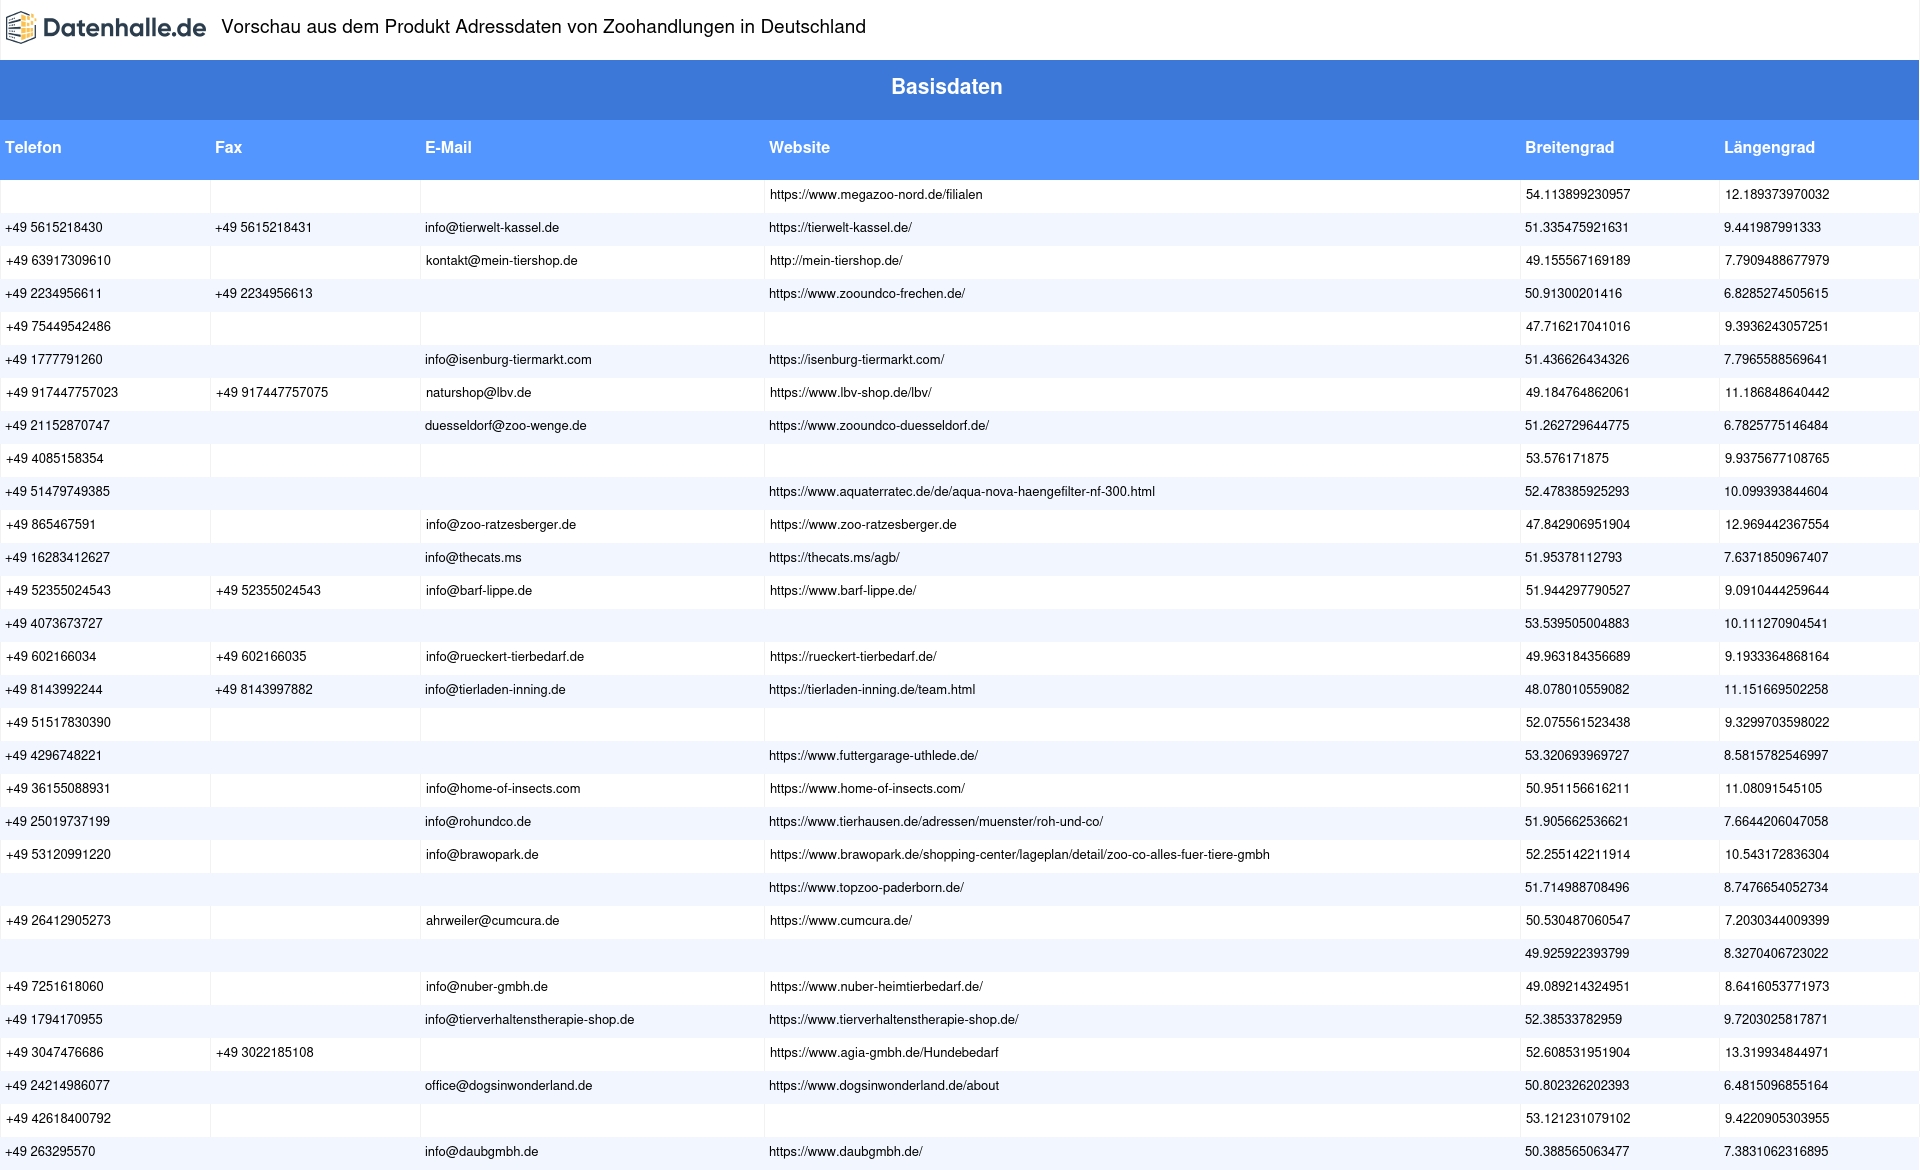1920x1170 pixels.
Task: Click latitude value 49.925922393799
Action: 1577,954
